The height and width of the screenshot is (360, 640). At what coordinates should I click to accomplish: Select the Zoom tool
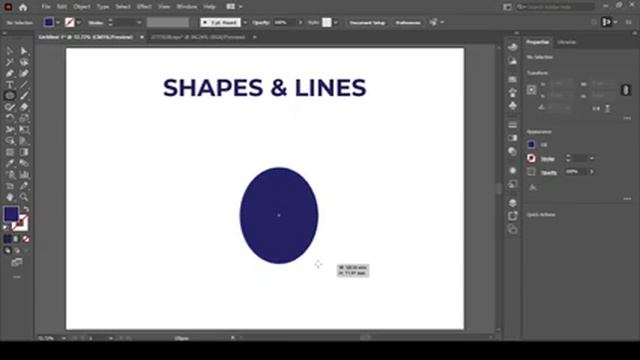[24, 197]
